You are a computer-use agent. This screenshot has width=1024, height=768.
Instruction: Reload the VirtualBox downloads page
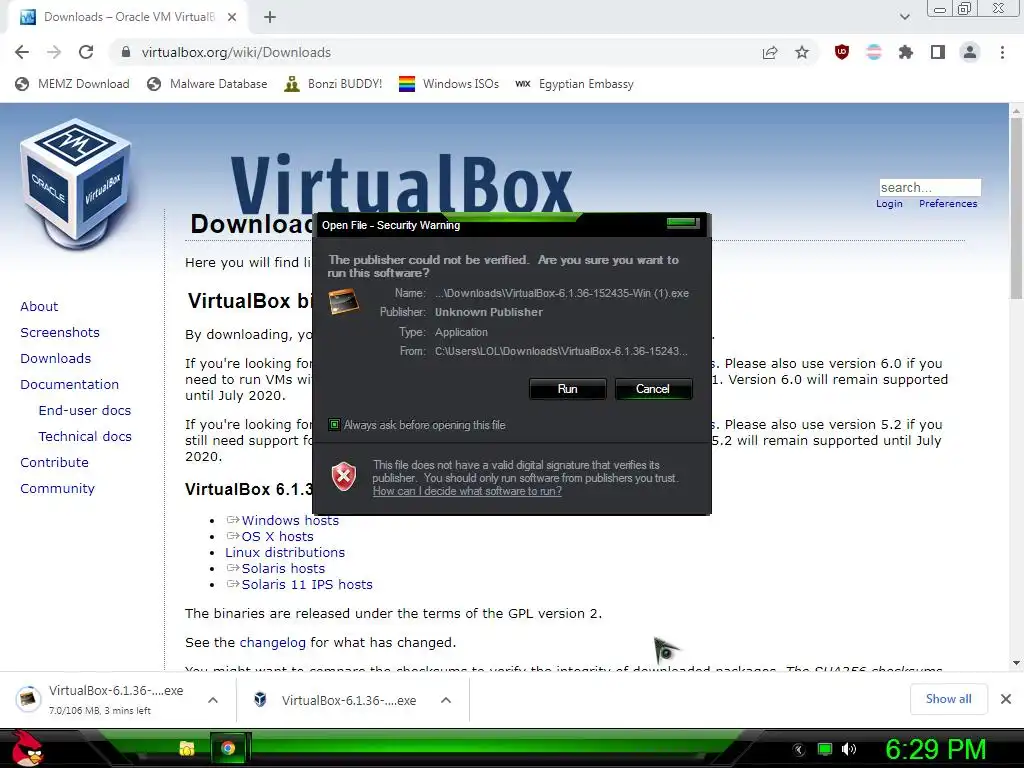pyautogui.click(x=86, y=52)
